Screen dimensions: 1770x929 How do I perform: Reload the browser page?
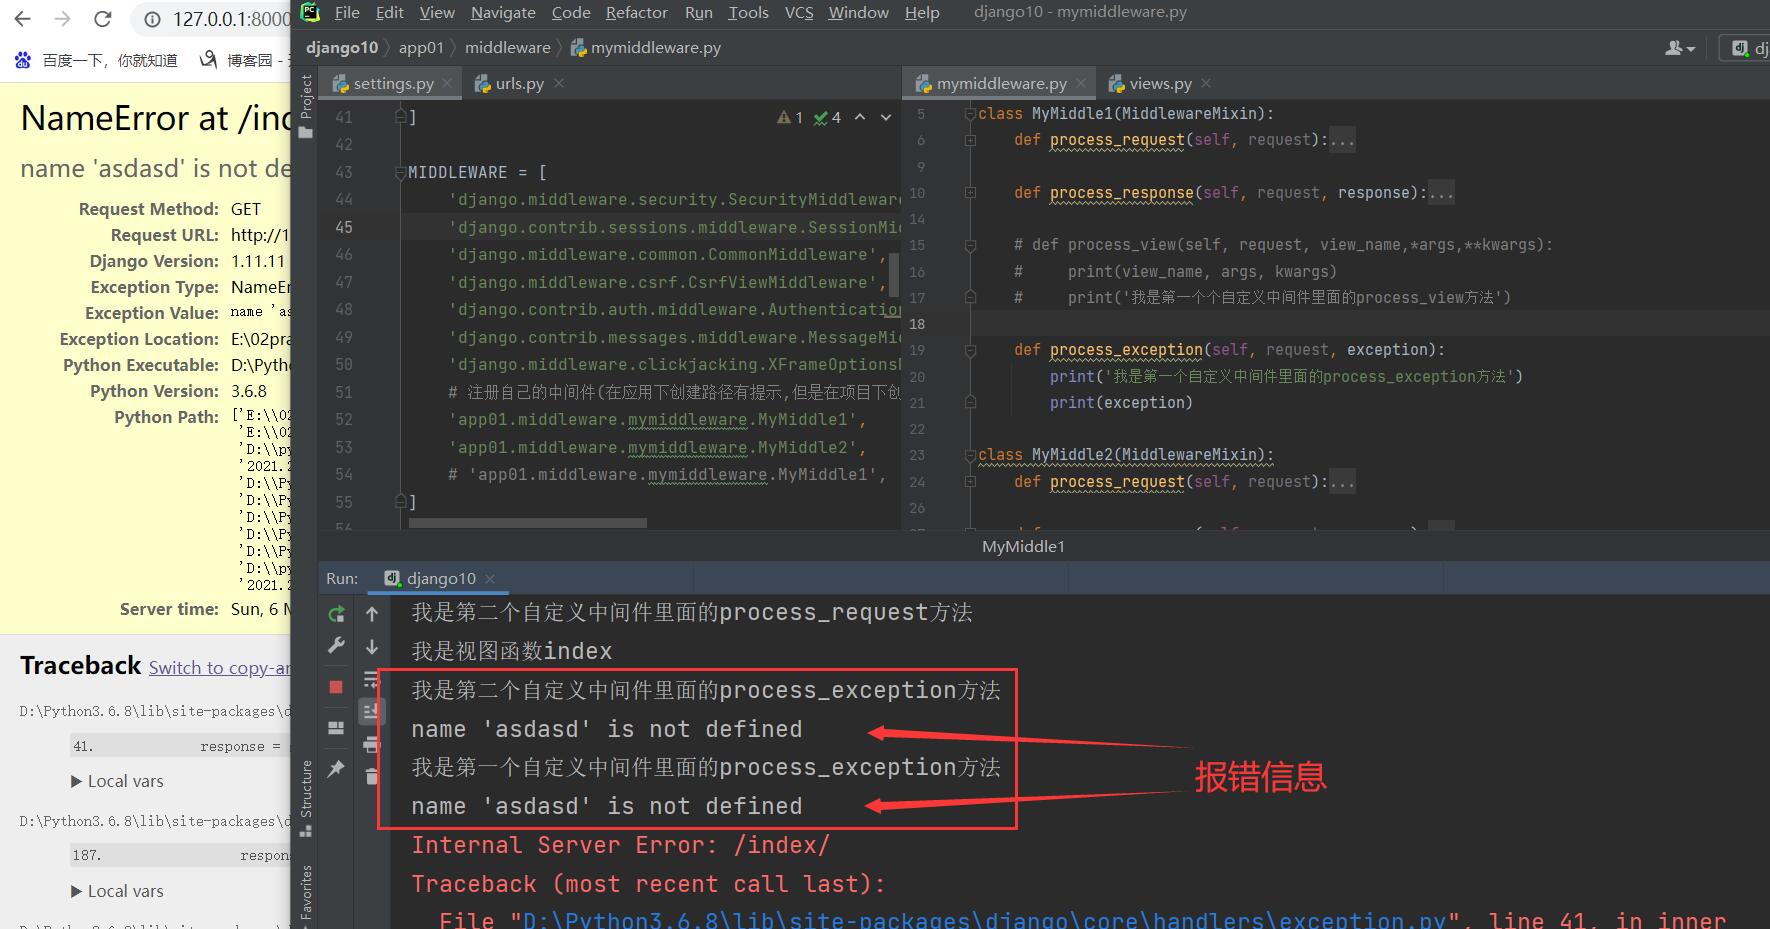coord(102,19)
